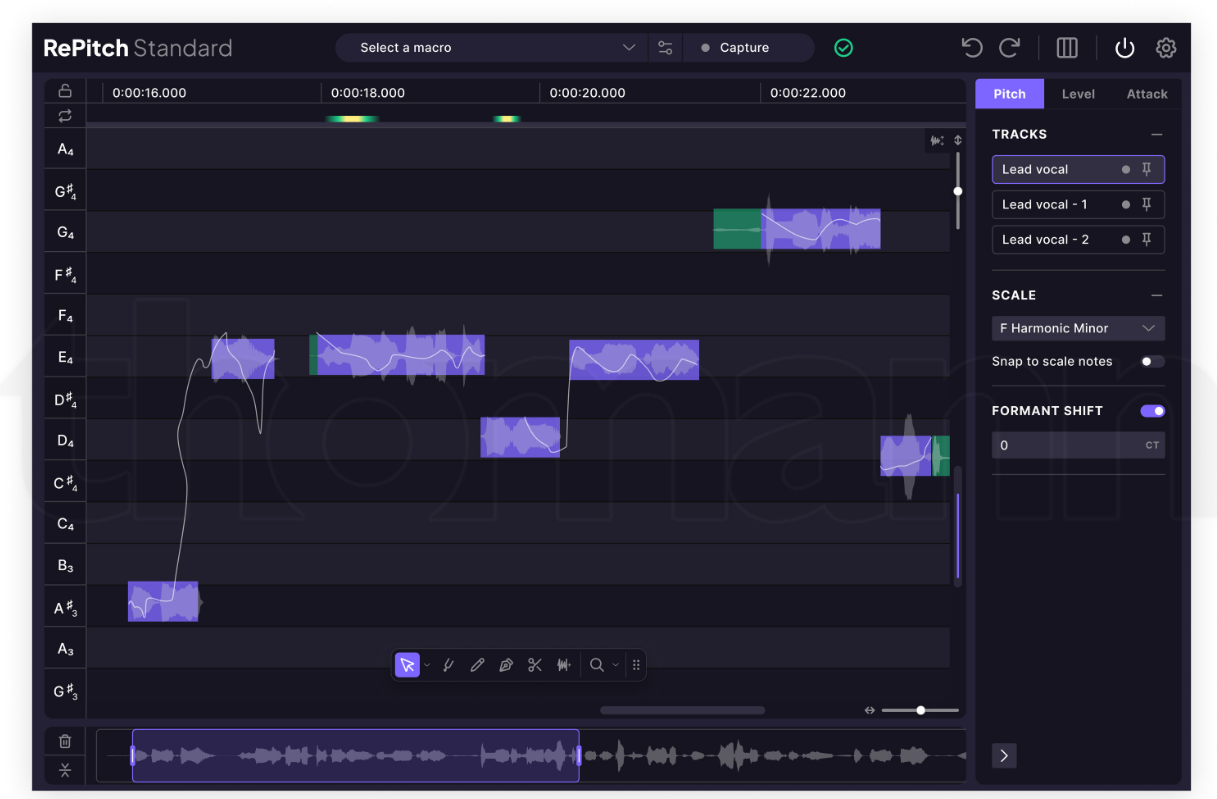
Task: Turn off the Formant Shift toggle
Action: coord(1152,411)
